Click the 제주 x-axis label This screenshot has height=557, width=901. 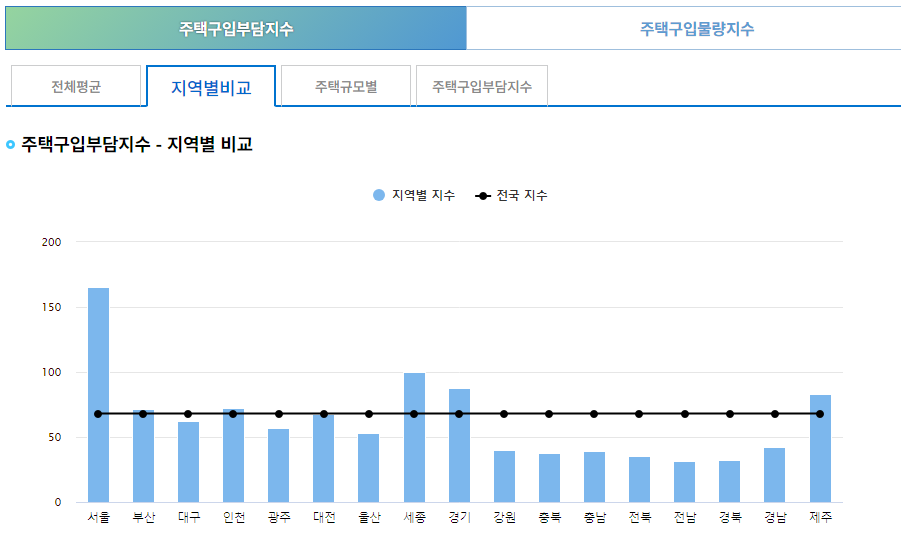pyautogui.click(x=820, y=517)
